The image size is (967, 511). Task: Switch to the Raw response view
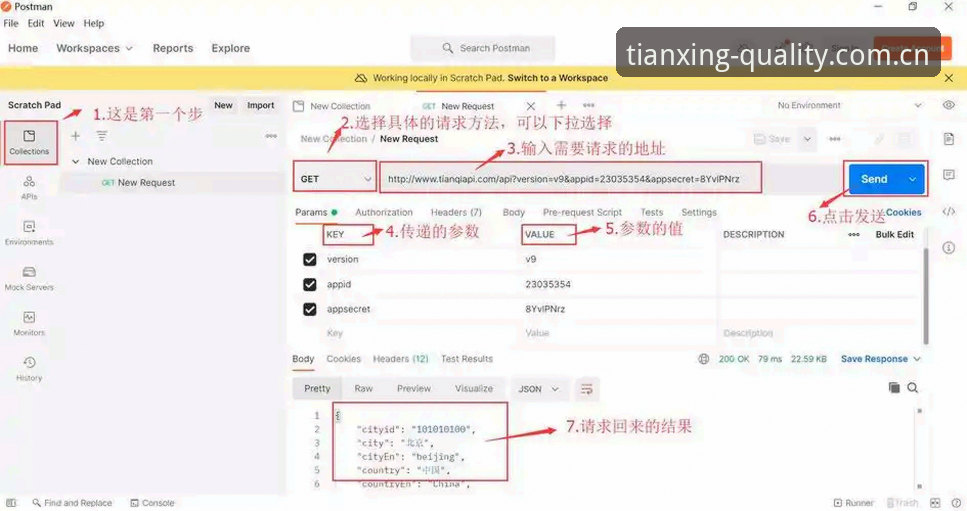[363, 389]
